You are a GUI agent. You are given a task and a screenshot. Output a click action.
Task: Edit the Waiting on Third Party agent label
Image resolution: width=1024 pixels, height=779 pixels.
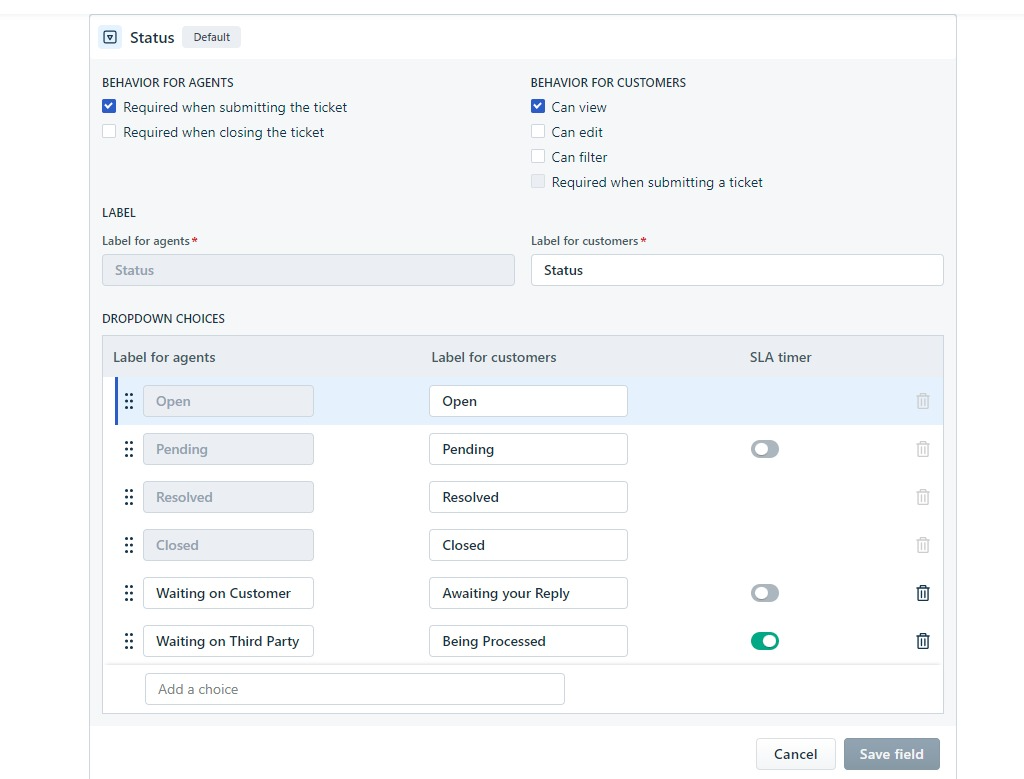pyautogui.click(x=228, y=641)
